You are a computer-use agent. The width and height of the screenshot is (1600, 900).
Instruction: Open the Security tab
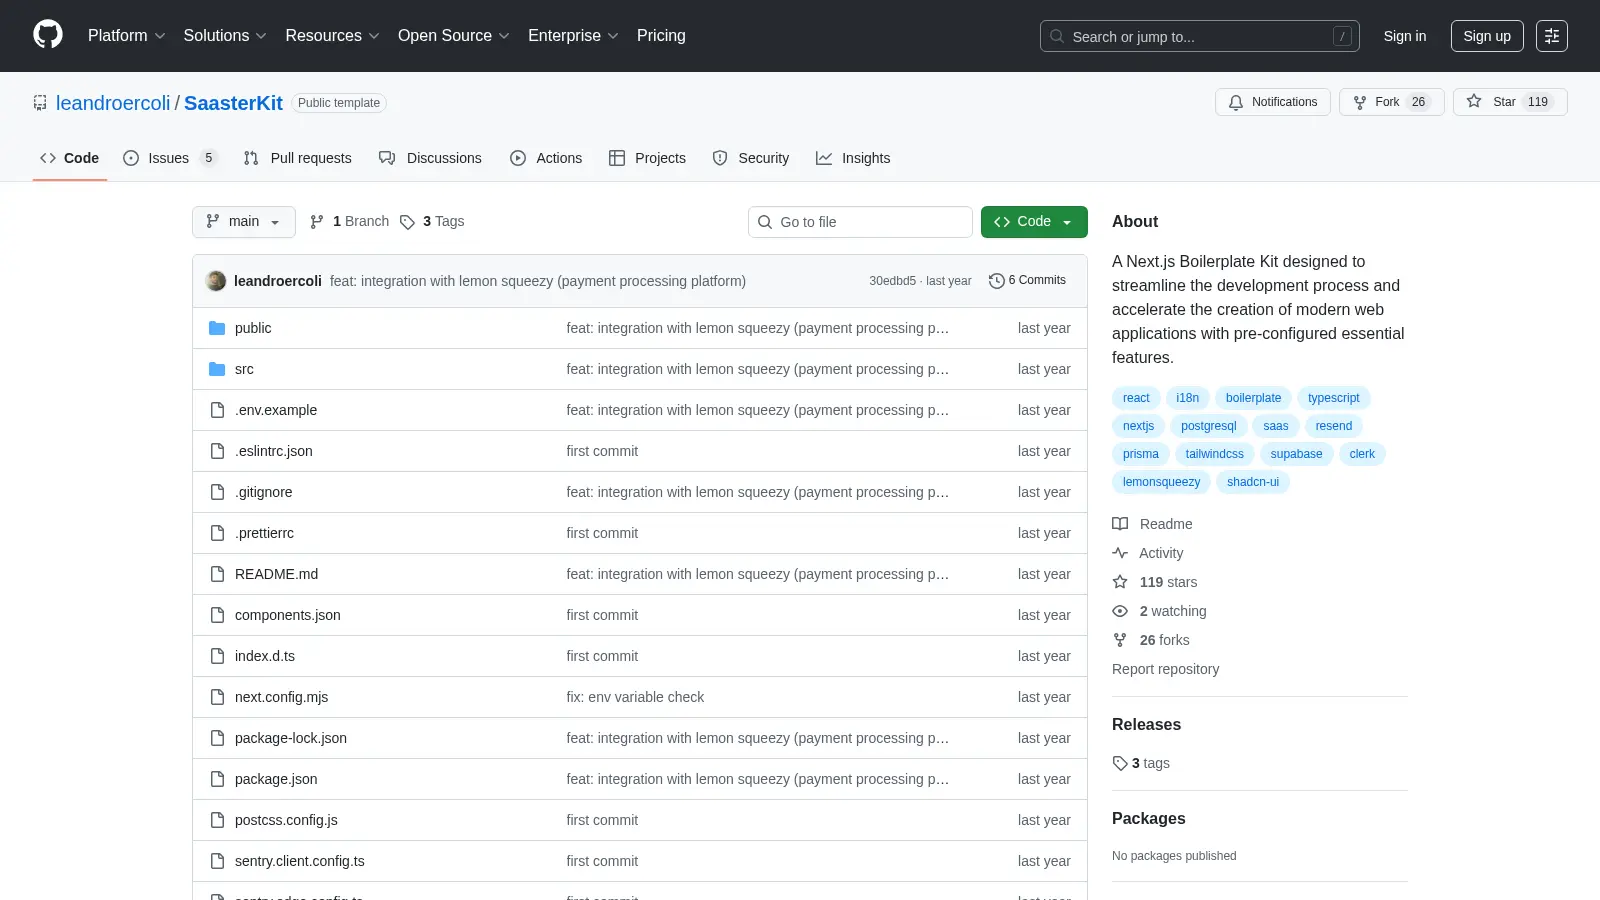751,158
